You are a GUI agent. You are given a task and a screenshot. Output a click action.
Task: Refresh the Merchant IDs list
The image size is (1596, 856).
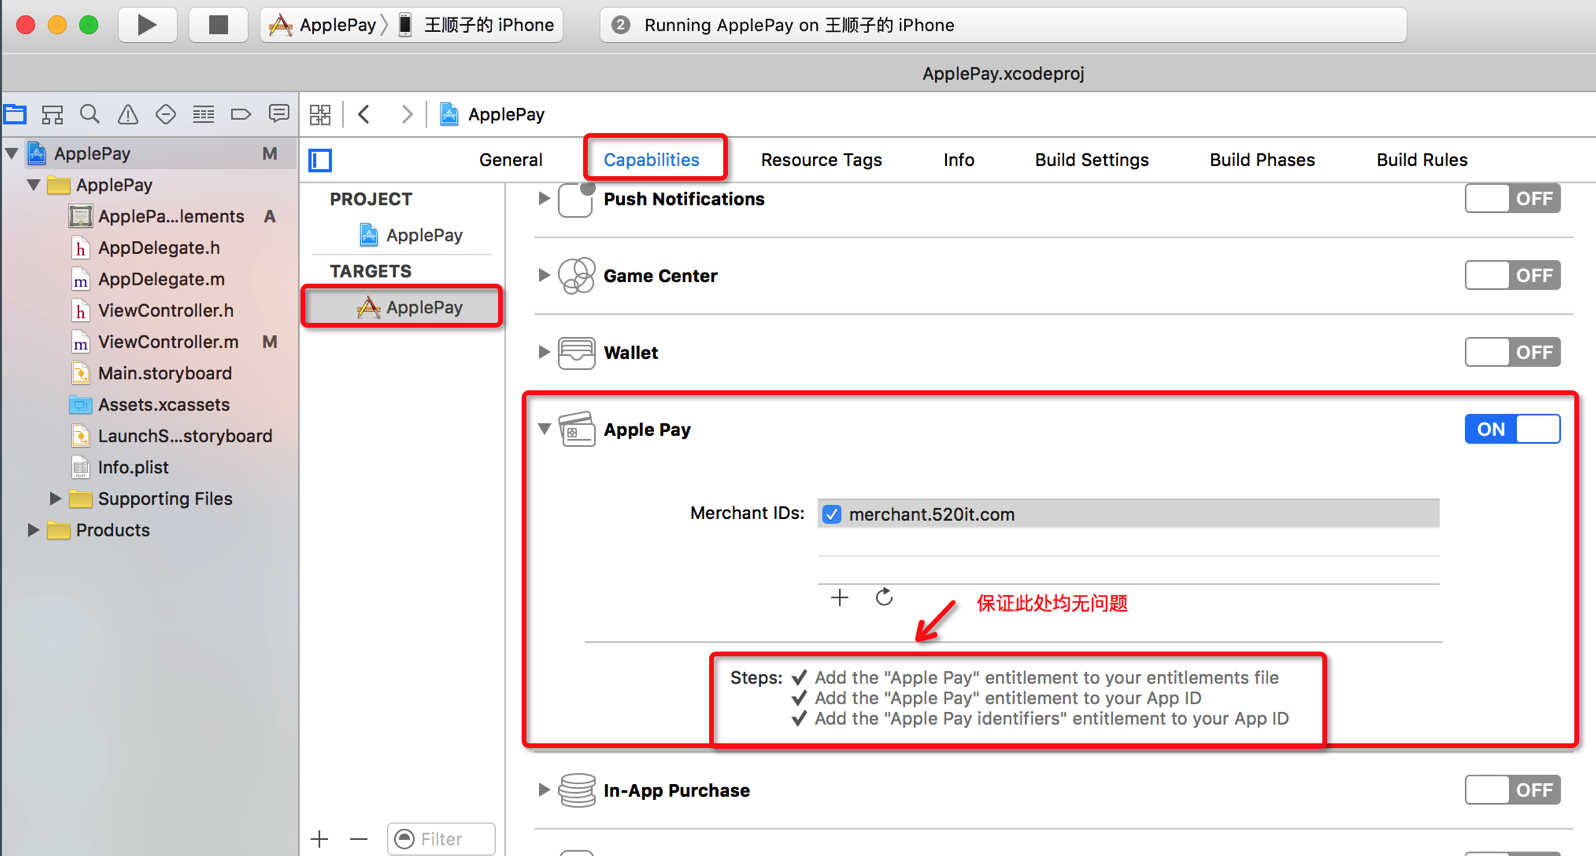(x=884, y=597)
